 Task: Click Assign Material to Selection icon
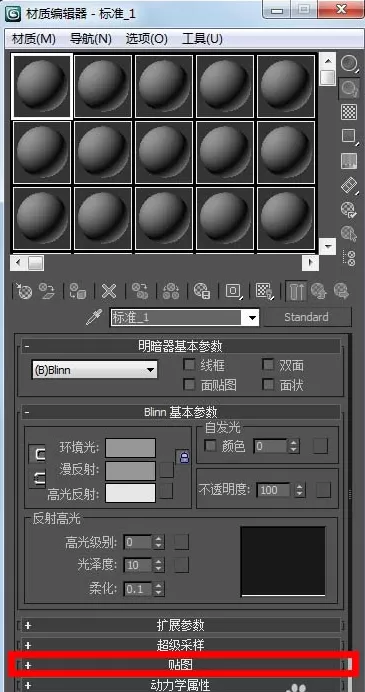(78, 292)
